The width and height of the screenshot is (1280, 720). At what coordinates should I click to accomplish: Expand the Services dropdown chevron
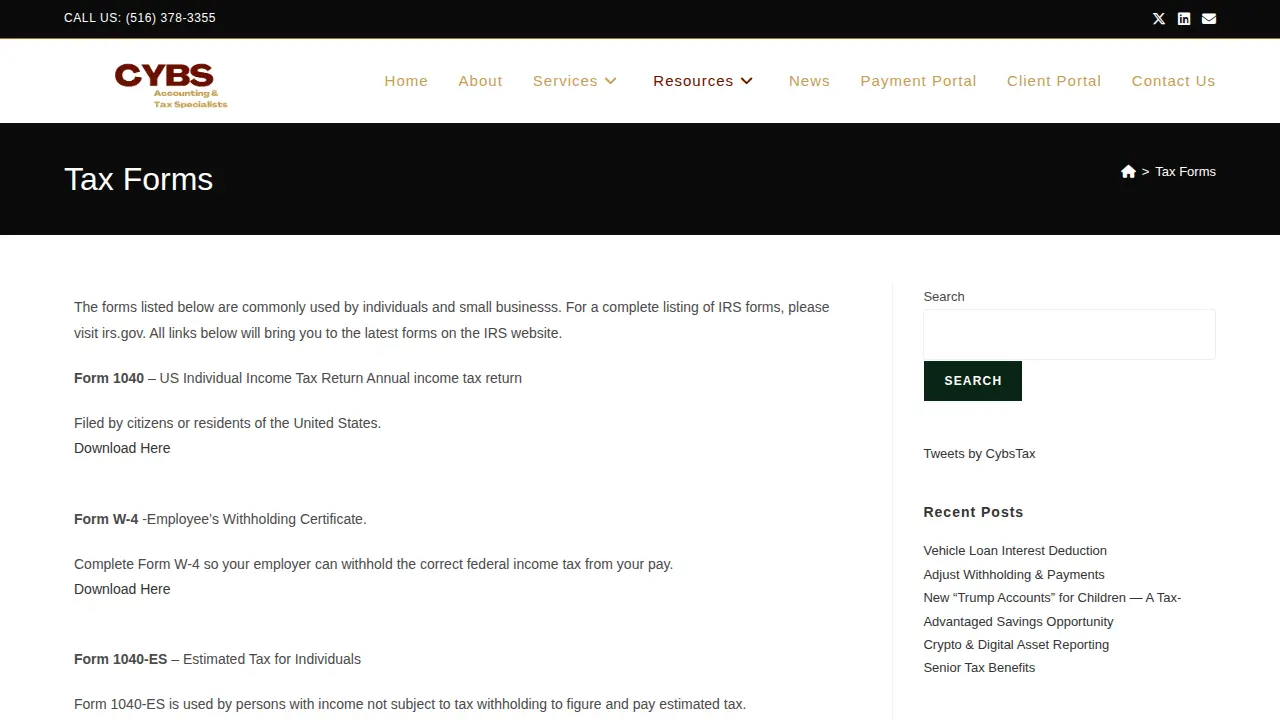click(611, 81)
